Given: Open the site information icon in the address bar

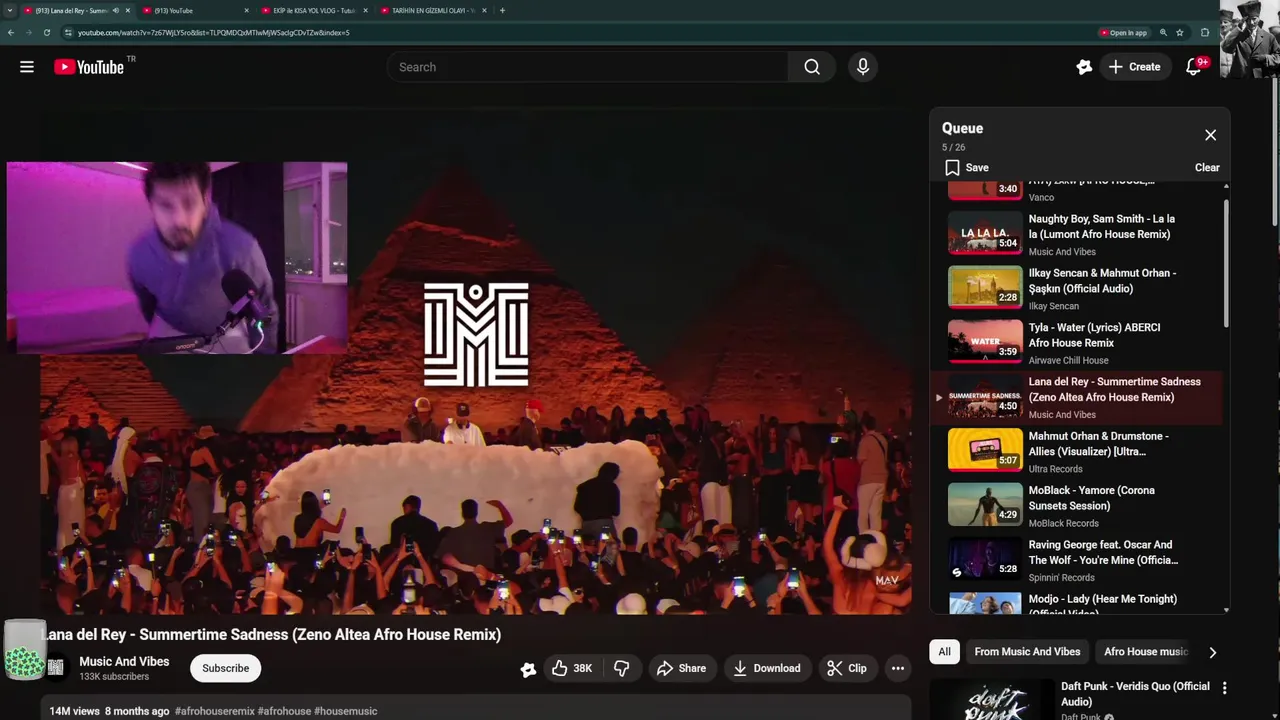Looking at the screenshot, I should 68,33.
